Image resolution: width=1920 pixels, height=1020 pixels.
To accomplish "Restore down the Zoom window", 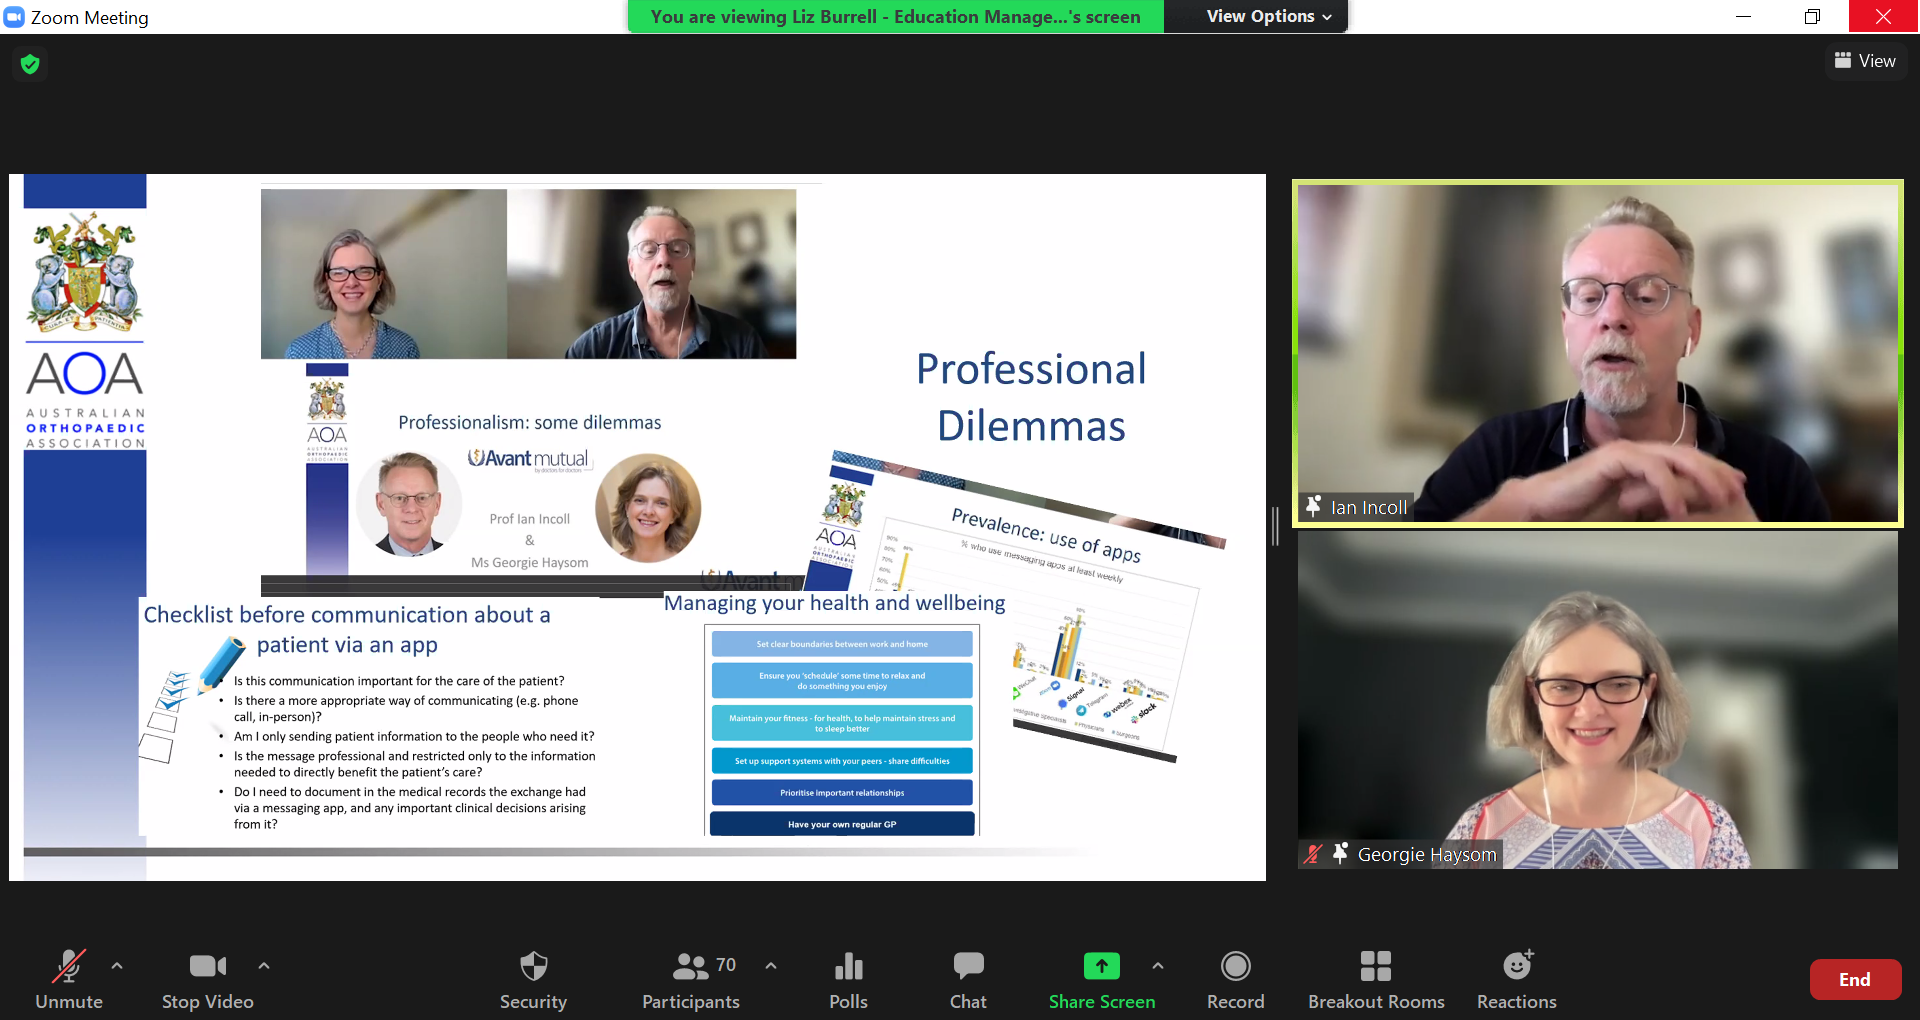I will tap(1812, 17).
